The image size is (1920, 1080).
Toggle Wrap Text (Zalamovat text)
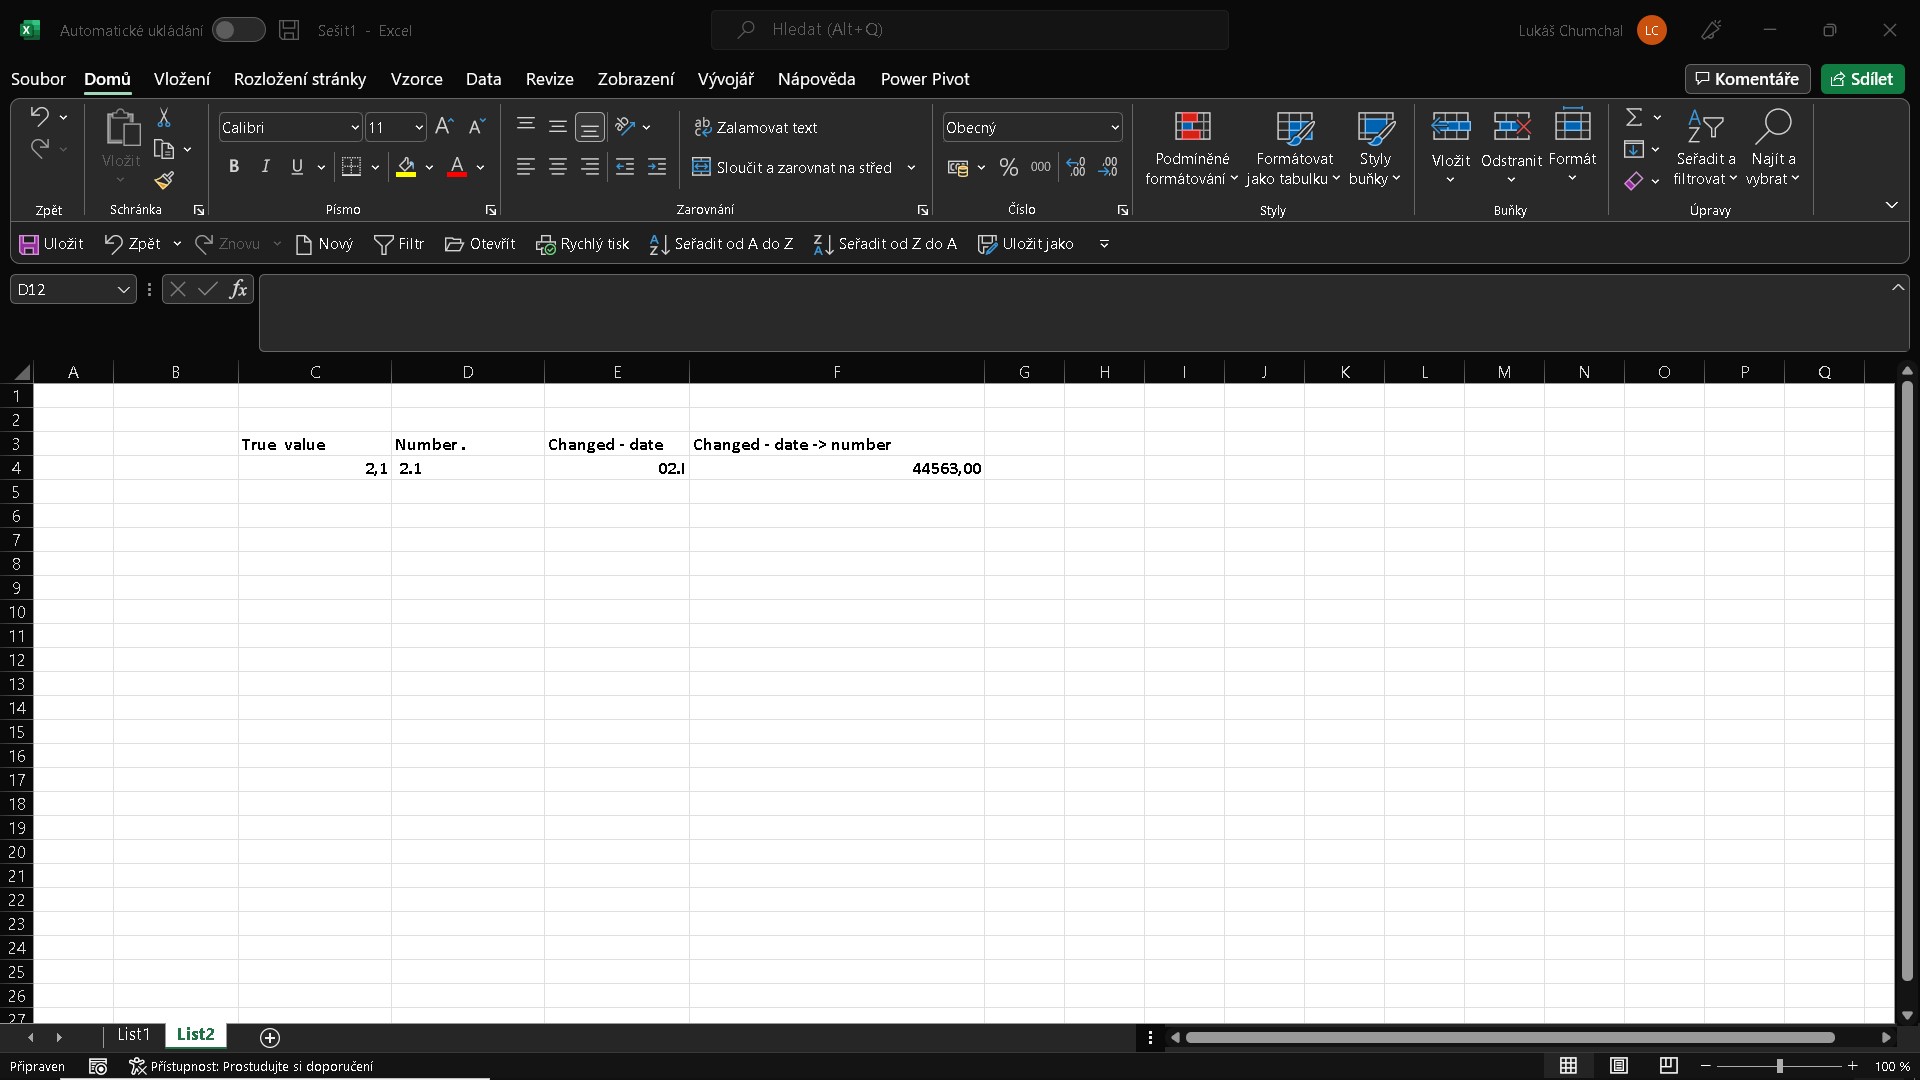(756, 127)
